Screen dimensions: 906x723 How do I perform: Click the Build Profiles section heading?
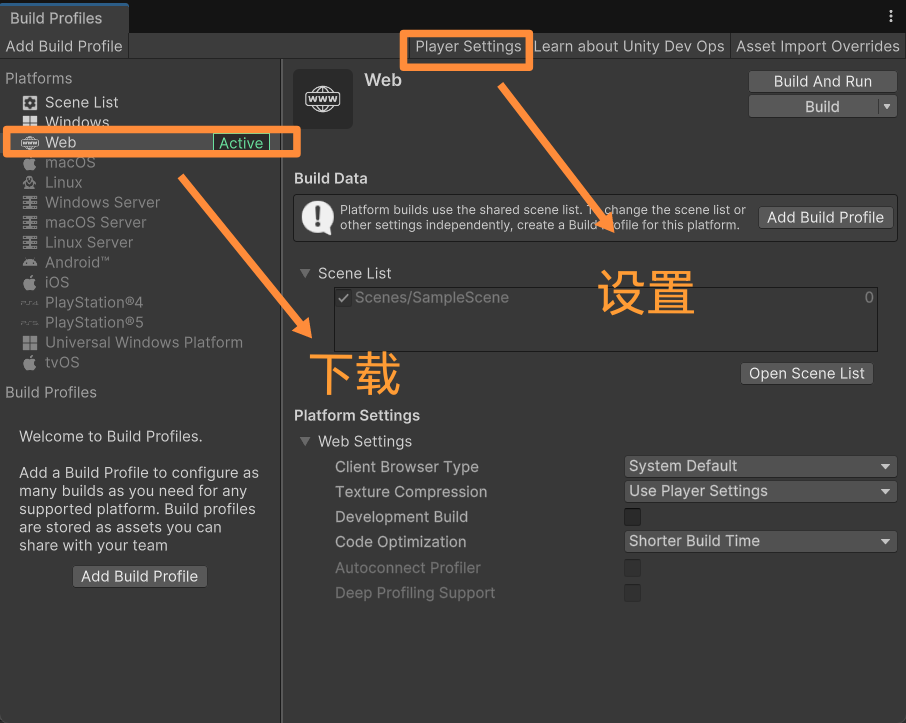point(51,393)
